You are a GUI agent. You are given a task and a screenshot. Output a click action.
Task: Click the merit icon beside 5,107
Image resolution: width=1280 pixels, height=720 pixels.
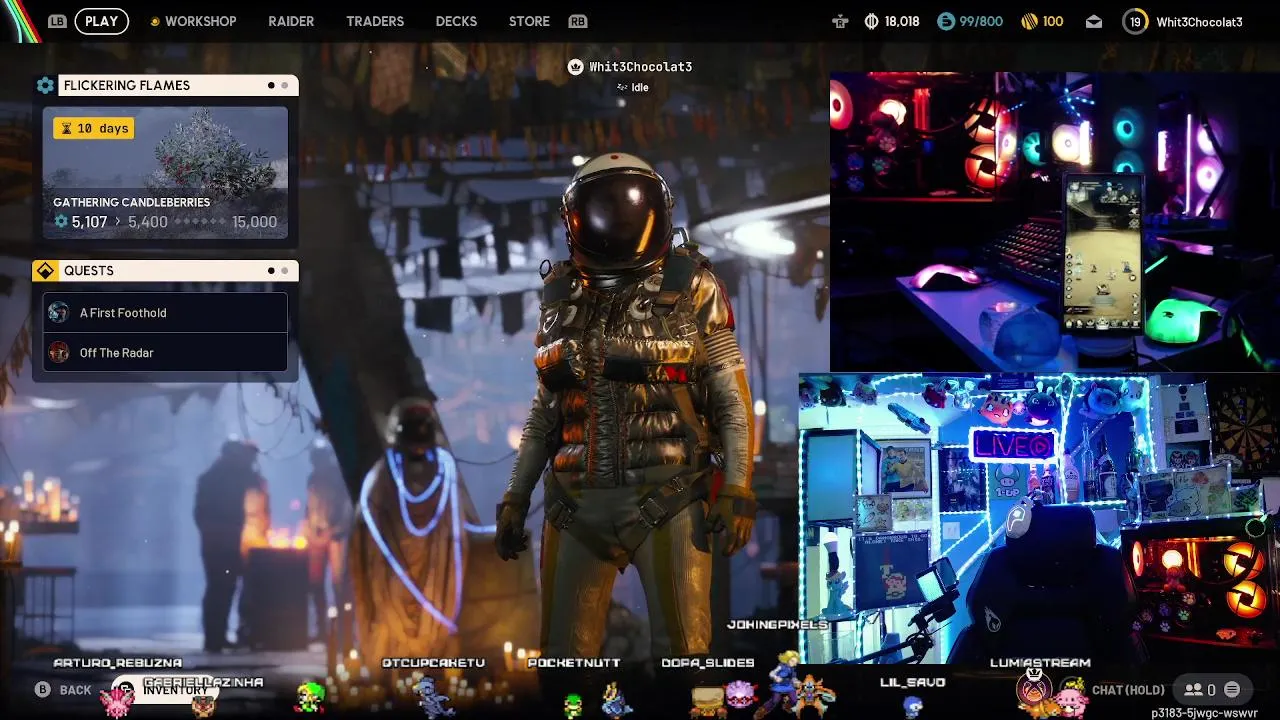[61, 222]
